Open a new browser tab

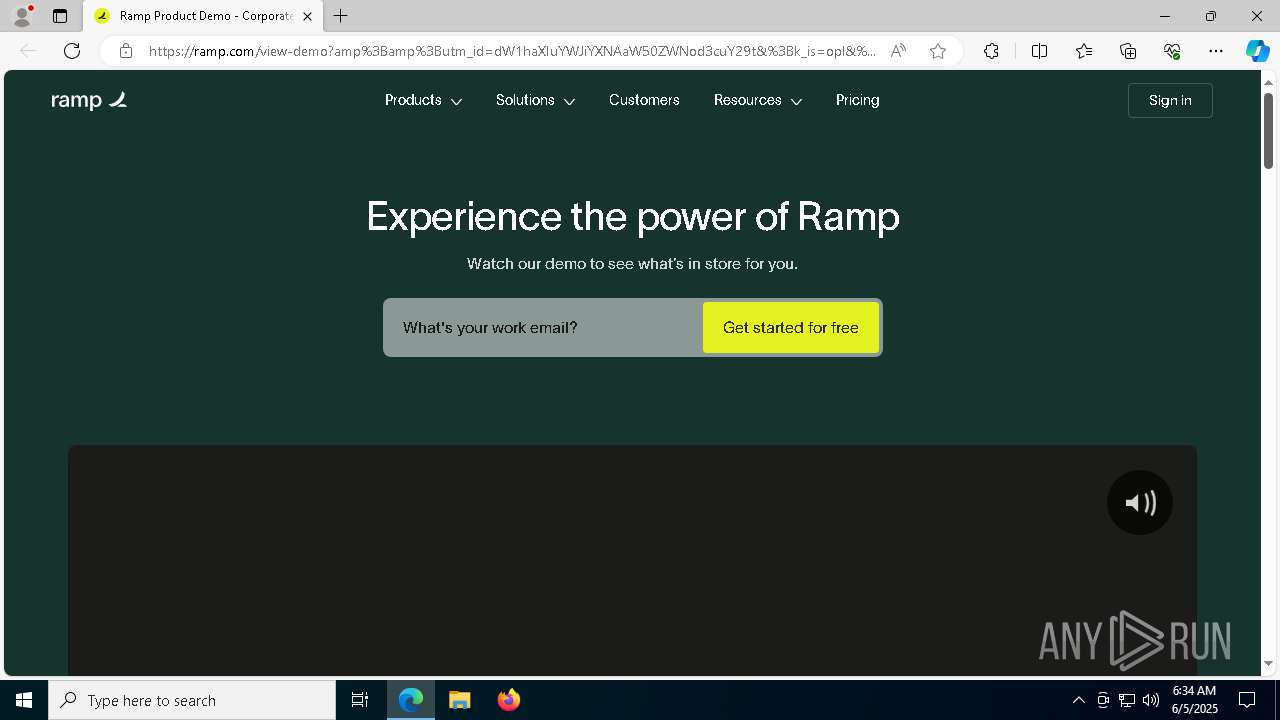coord(341,16)
